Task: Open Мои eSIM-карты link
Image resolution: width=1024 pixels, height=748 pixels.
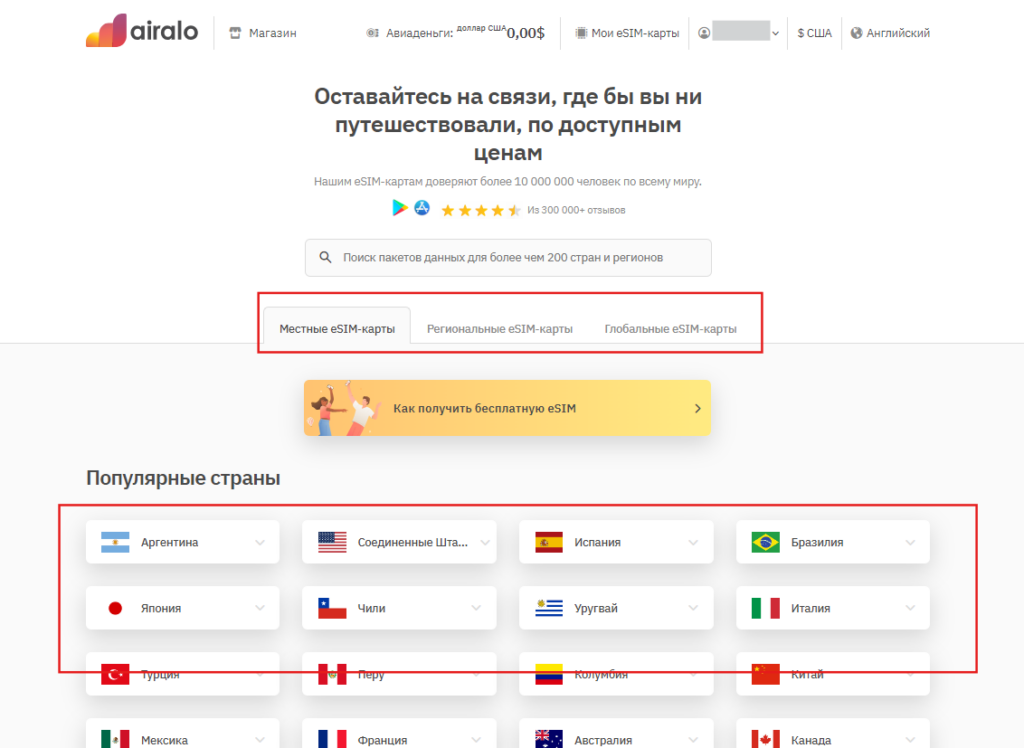Action: [627, 33]
